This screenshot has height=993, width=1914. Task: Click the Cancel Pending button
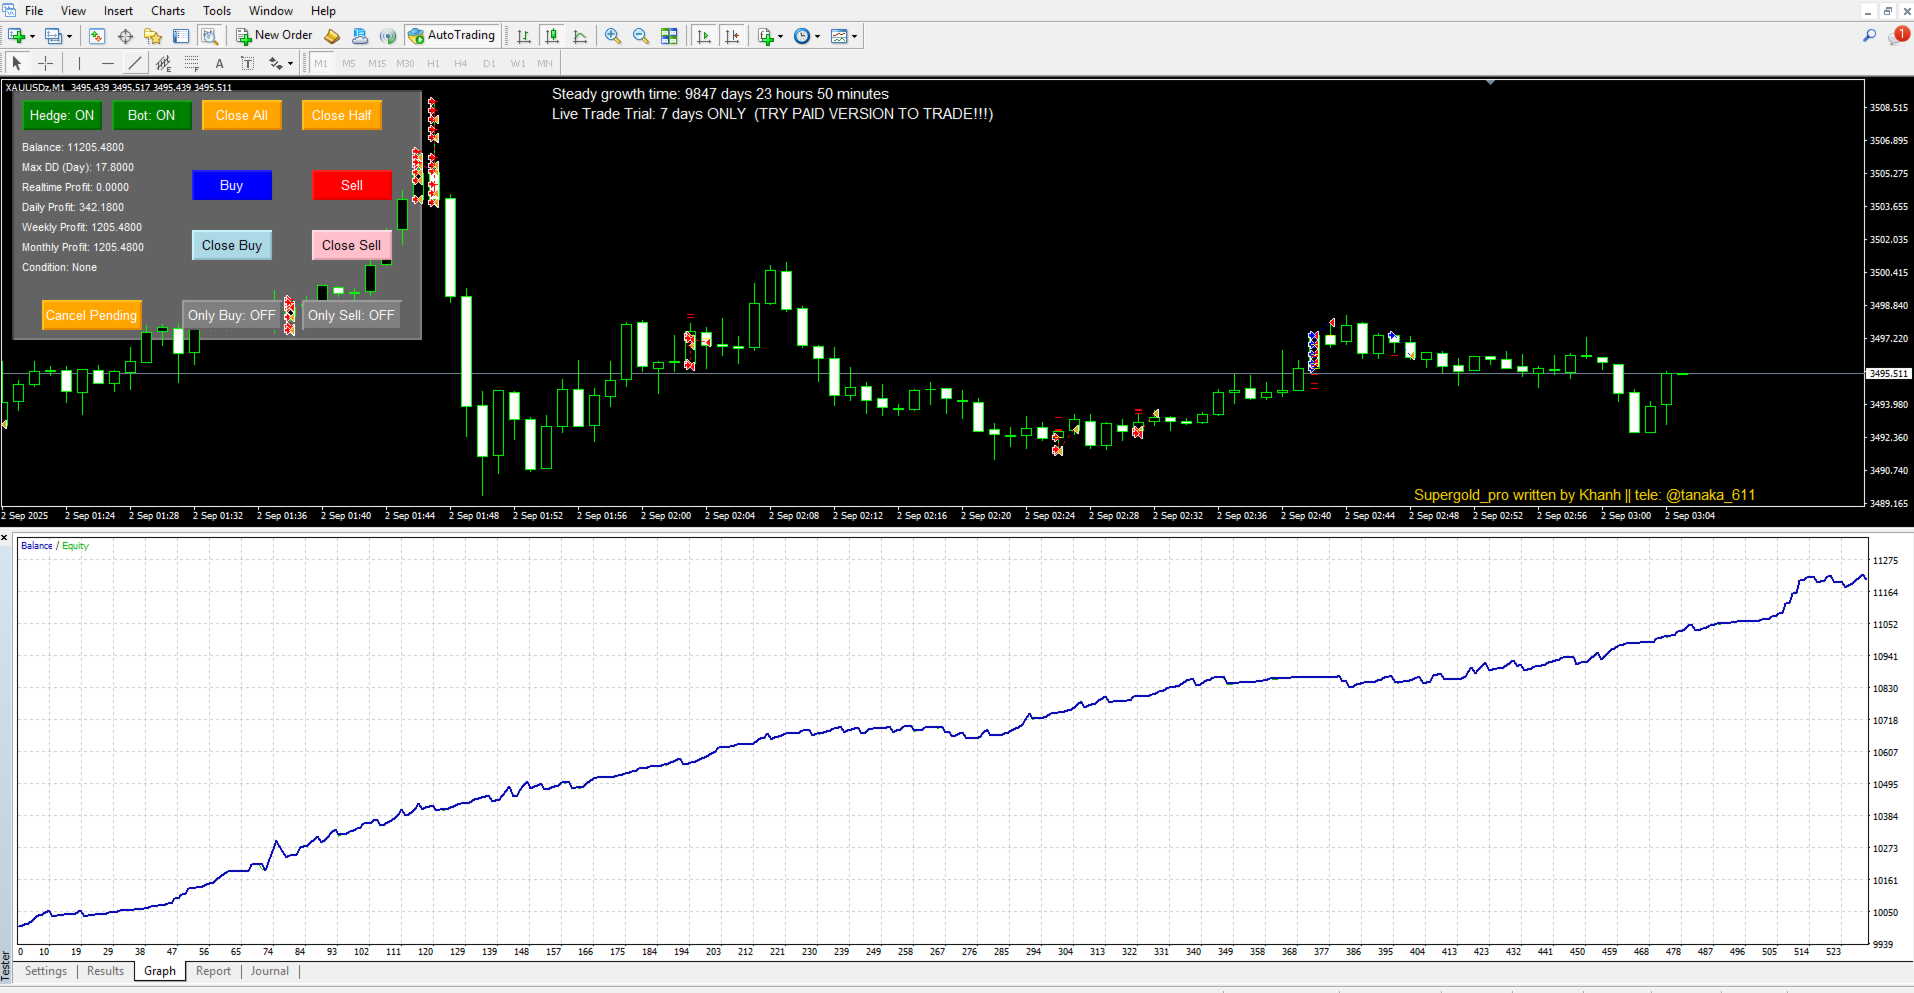[x=91, y=315]
